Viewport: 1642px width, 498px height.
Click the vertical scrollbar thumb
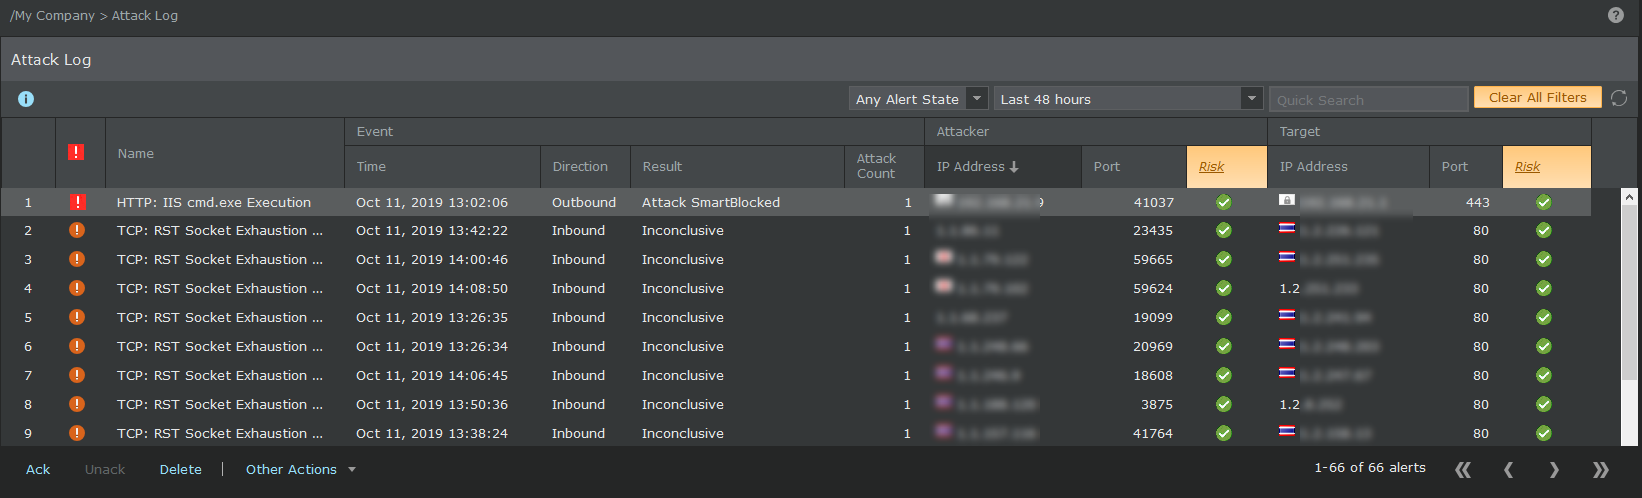point(1629,293)
